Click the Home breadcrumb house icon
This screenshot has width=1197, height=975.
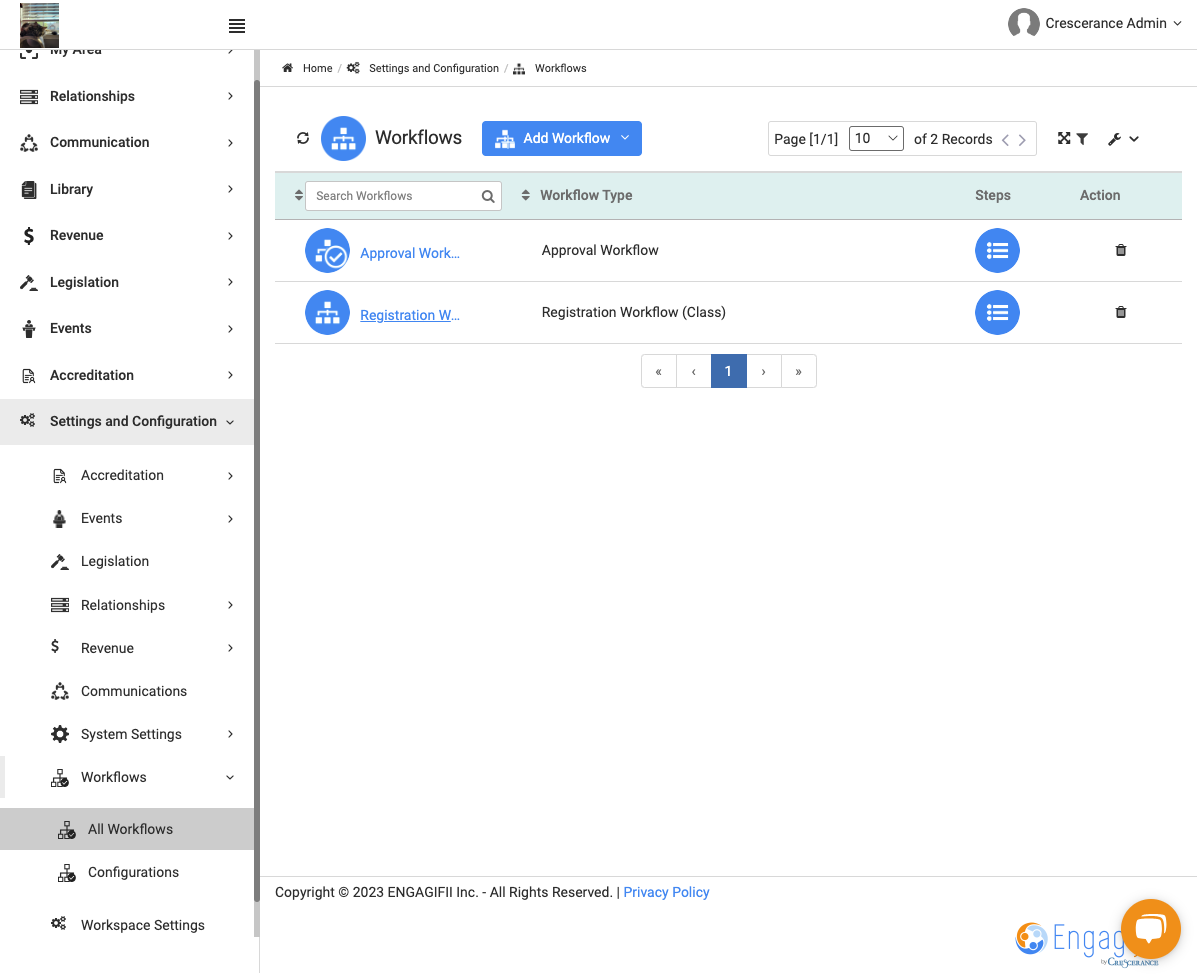coord(288,68)
